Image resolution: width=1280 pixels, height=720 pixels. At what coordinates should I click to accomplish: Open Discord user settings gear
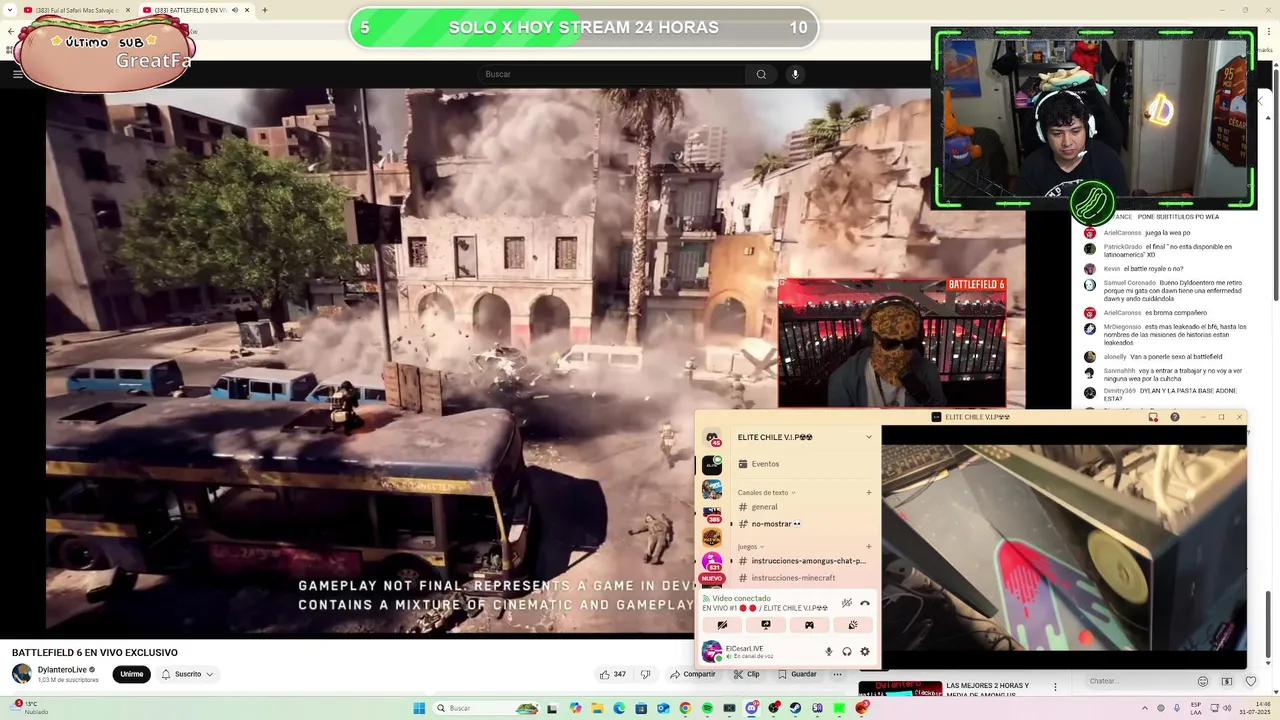tap(865, 652)
